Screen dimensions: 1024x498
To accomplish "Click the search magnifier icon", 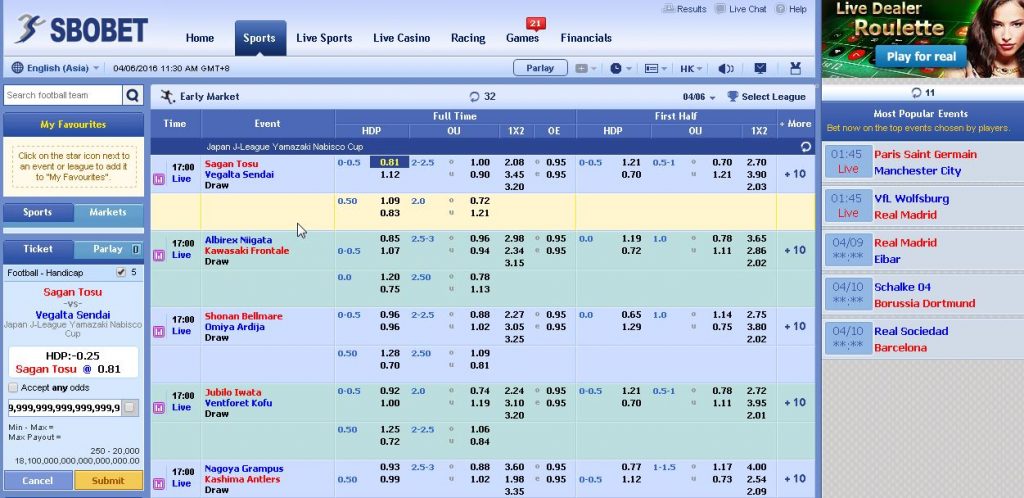I will (x=133, y=95).
